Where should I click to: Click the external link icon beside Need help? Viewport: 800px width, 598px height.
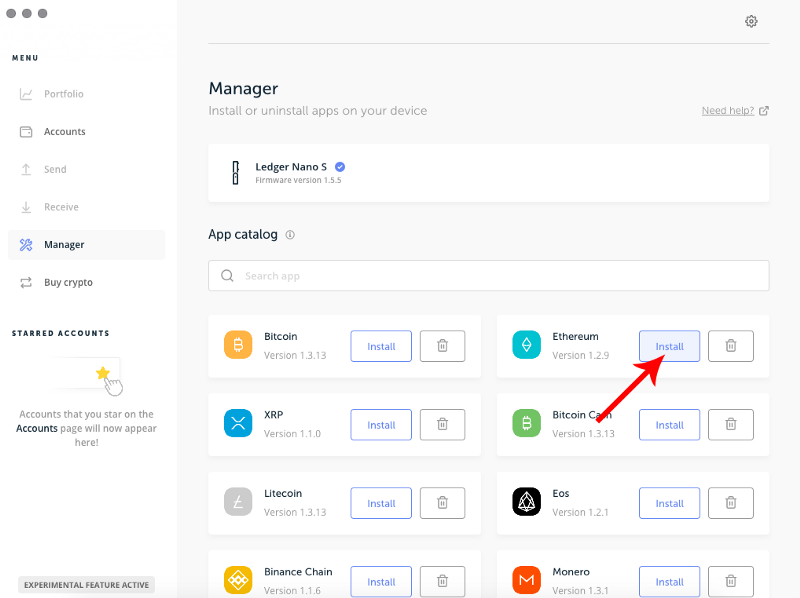[764, 111]
